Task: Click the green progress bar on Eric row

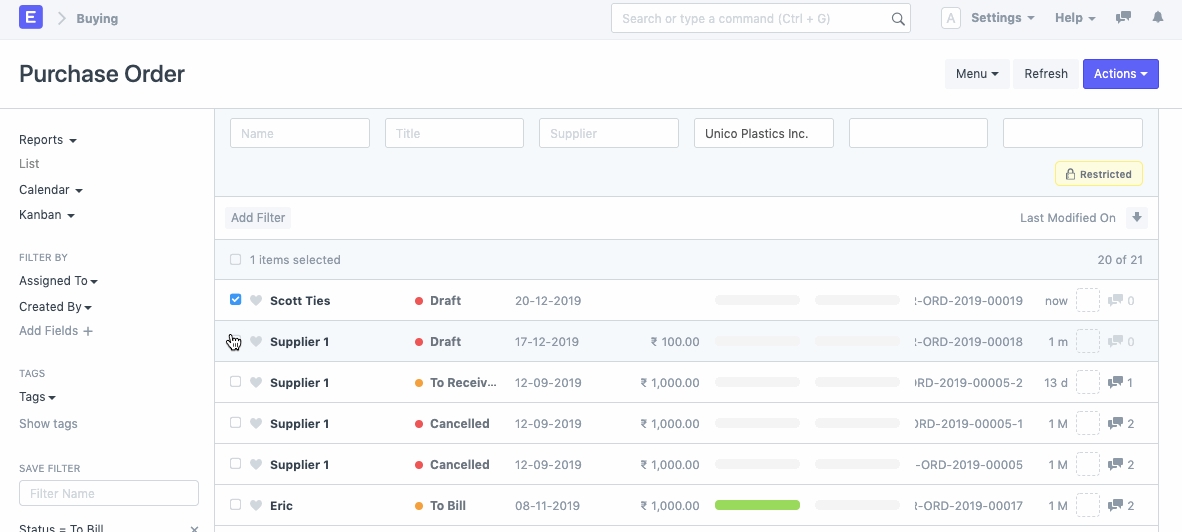Action: [x=757, y=506]
